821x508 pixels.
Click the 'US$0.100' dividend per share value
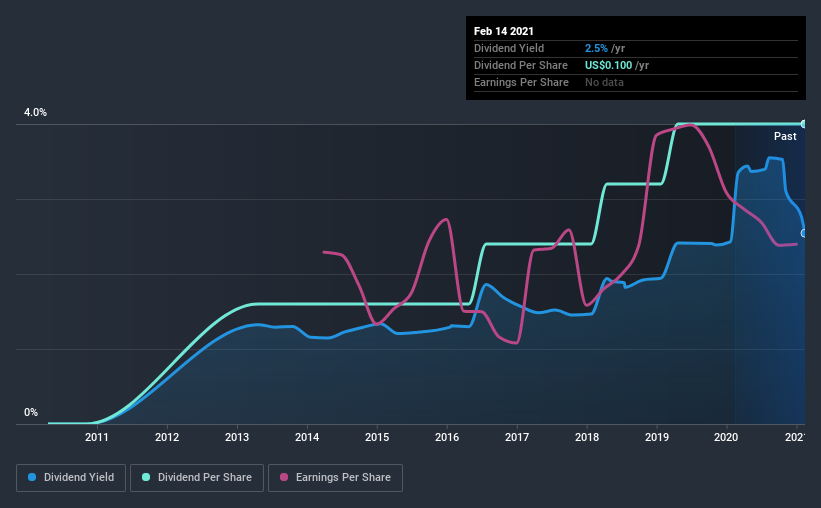[x=608, y=65]
